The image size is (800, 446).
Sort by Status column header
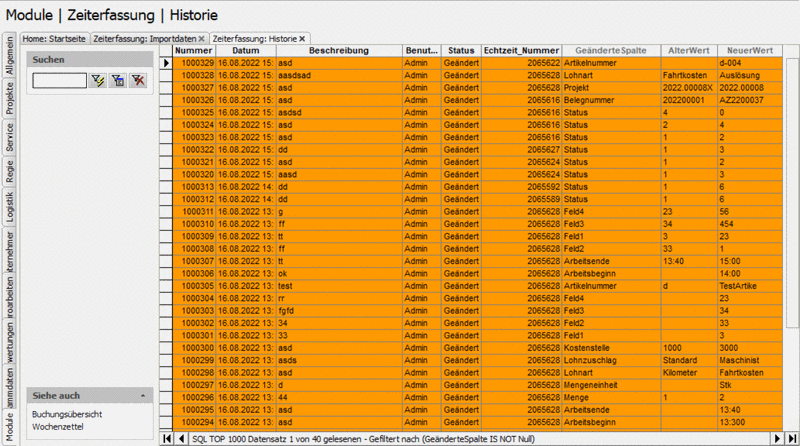coord(461,51)
